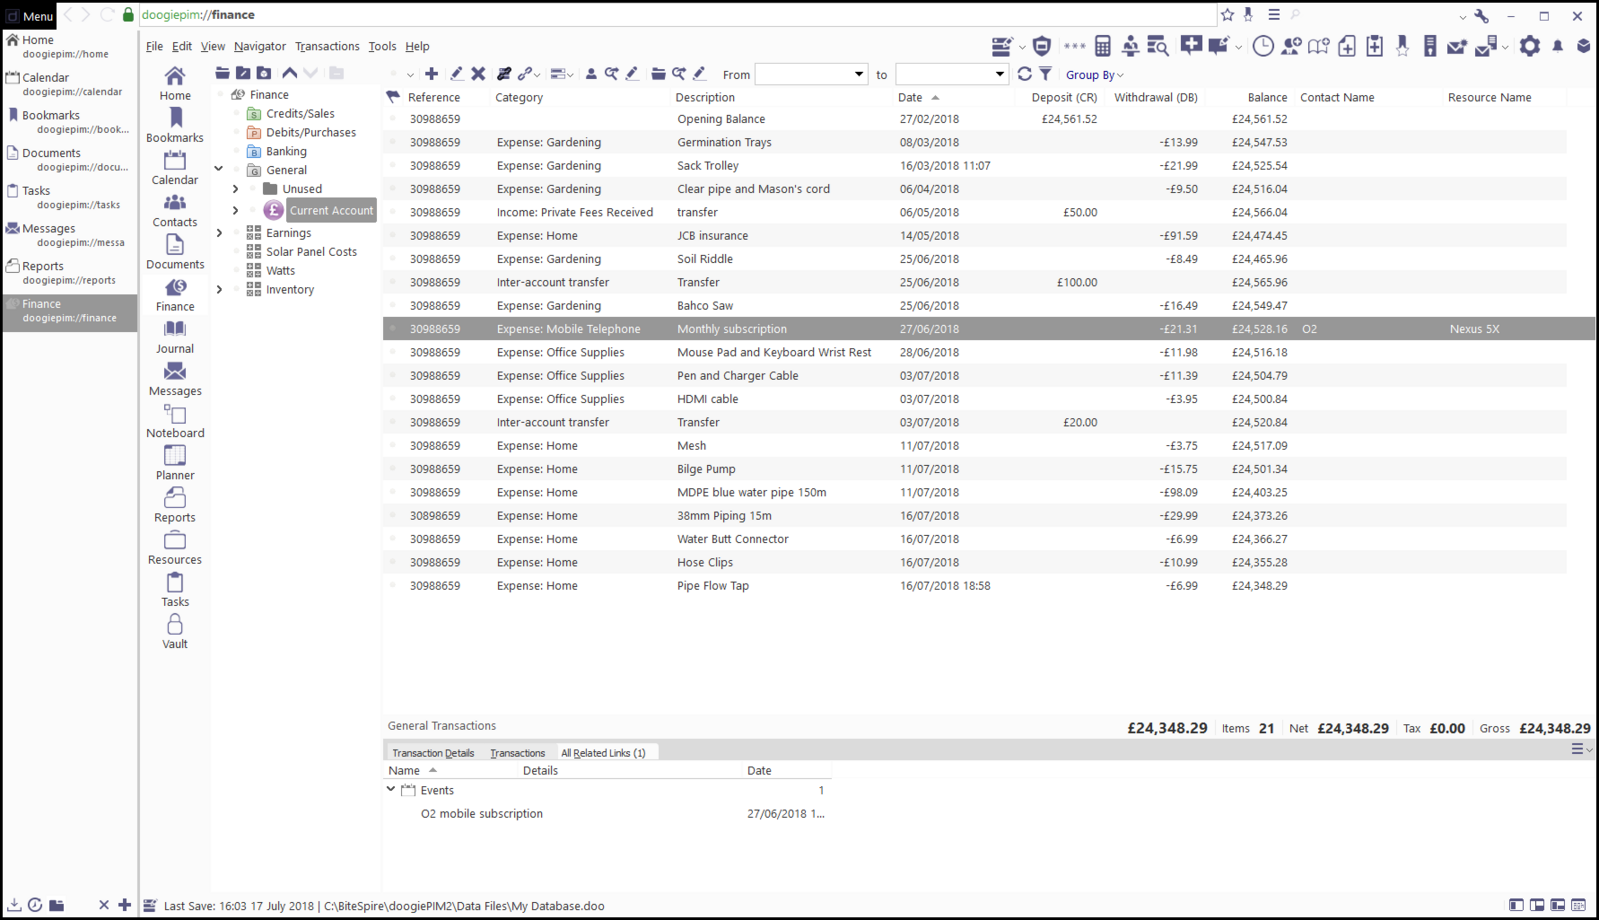The image size is (1599, 920).
Task: Sort by Withdrawal (DB) column header
Action: pos(1155,97)
